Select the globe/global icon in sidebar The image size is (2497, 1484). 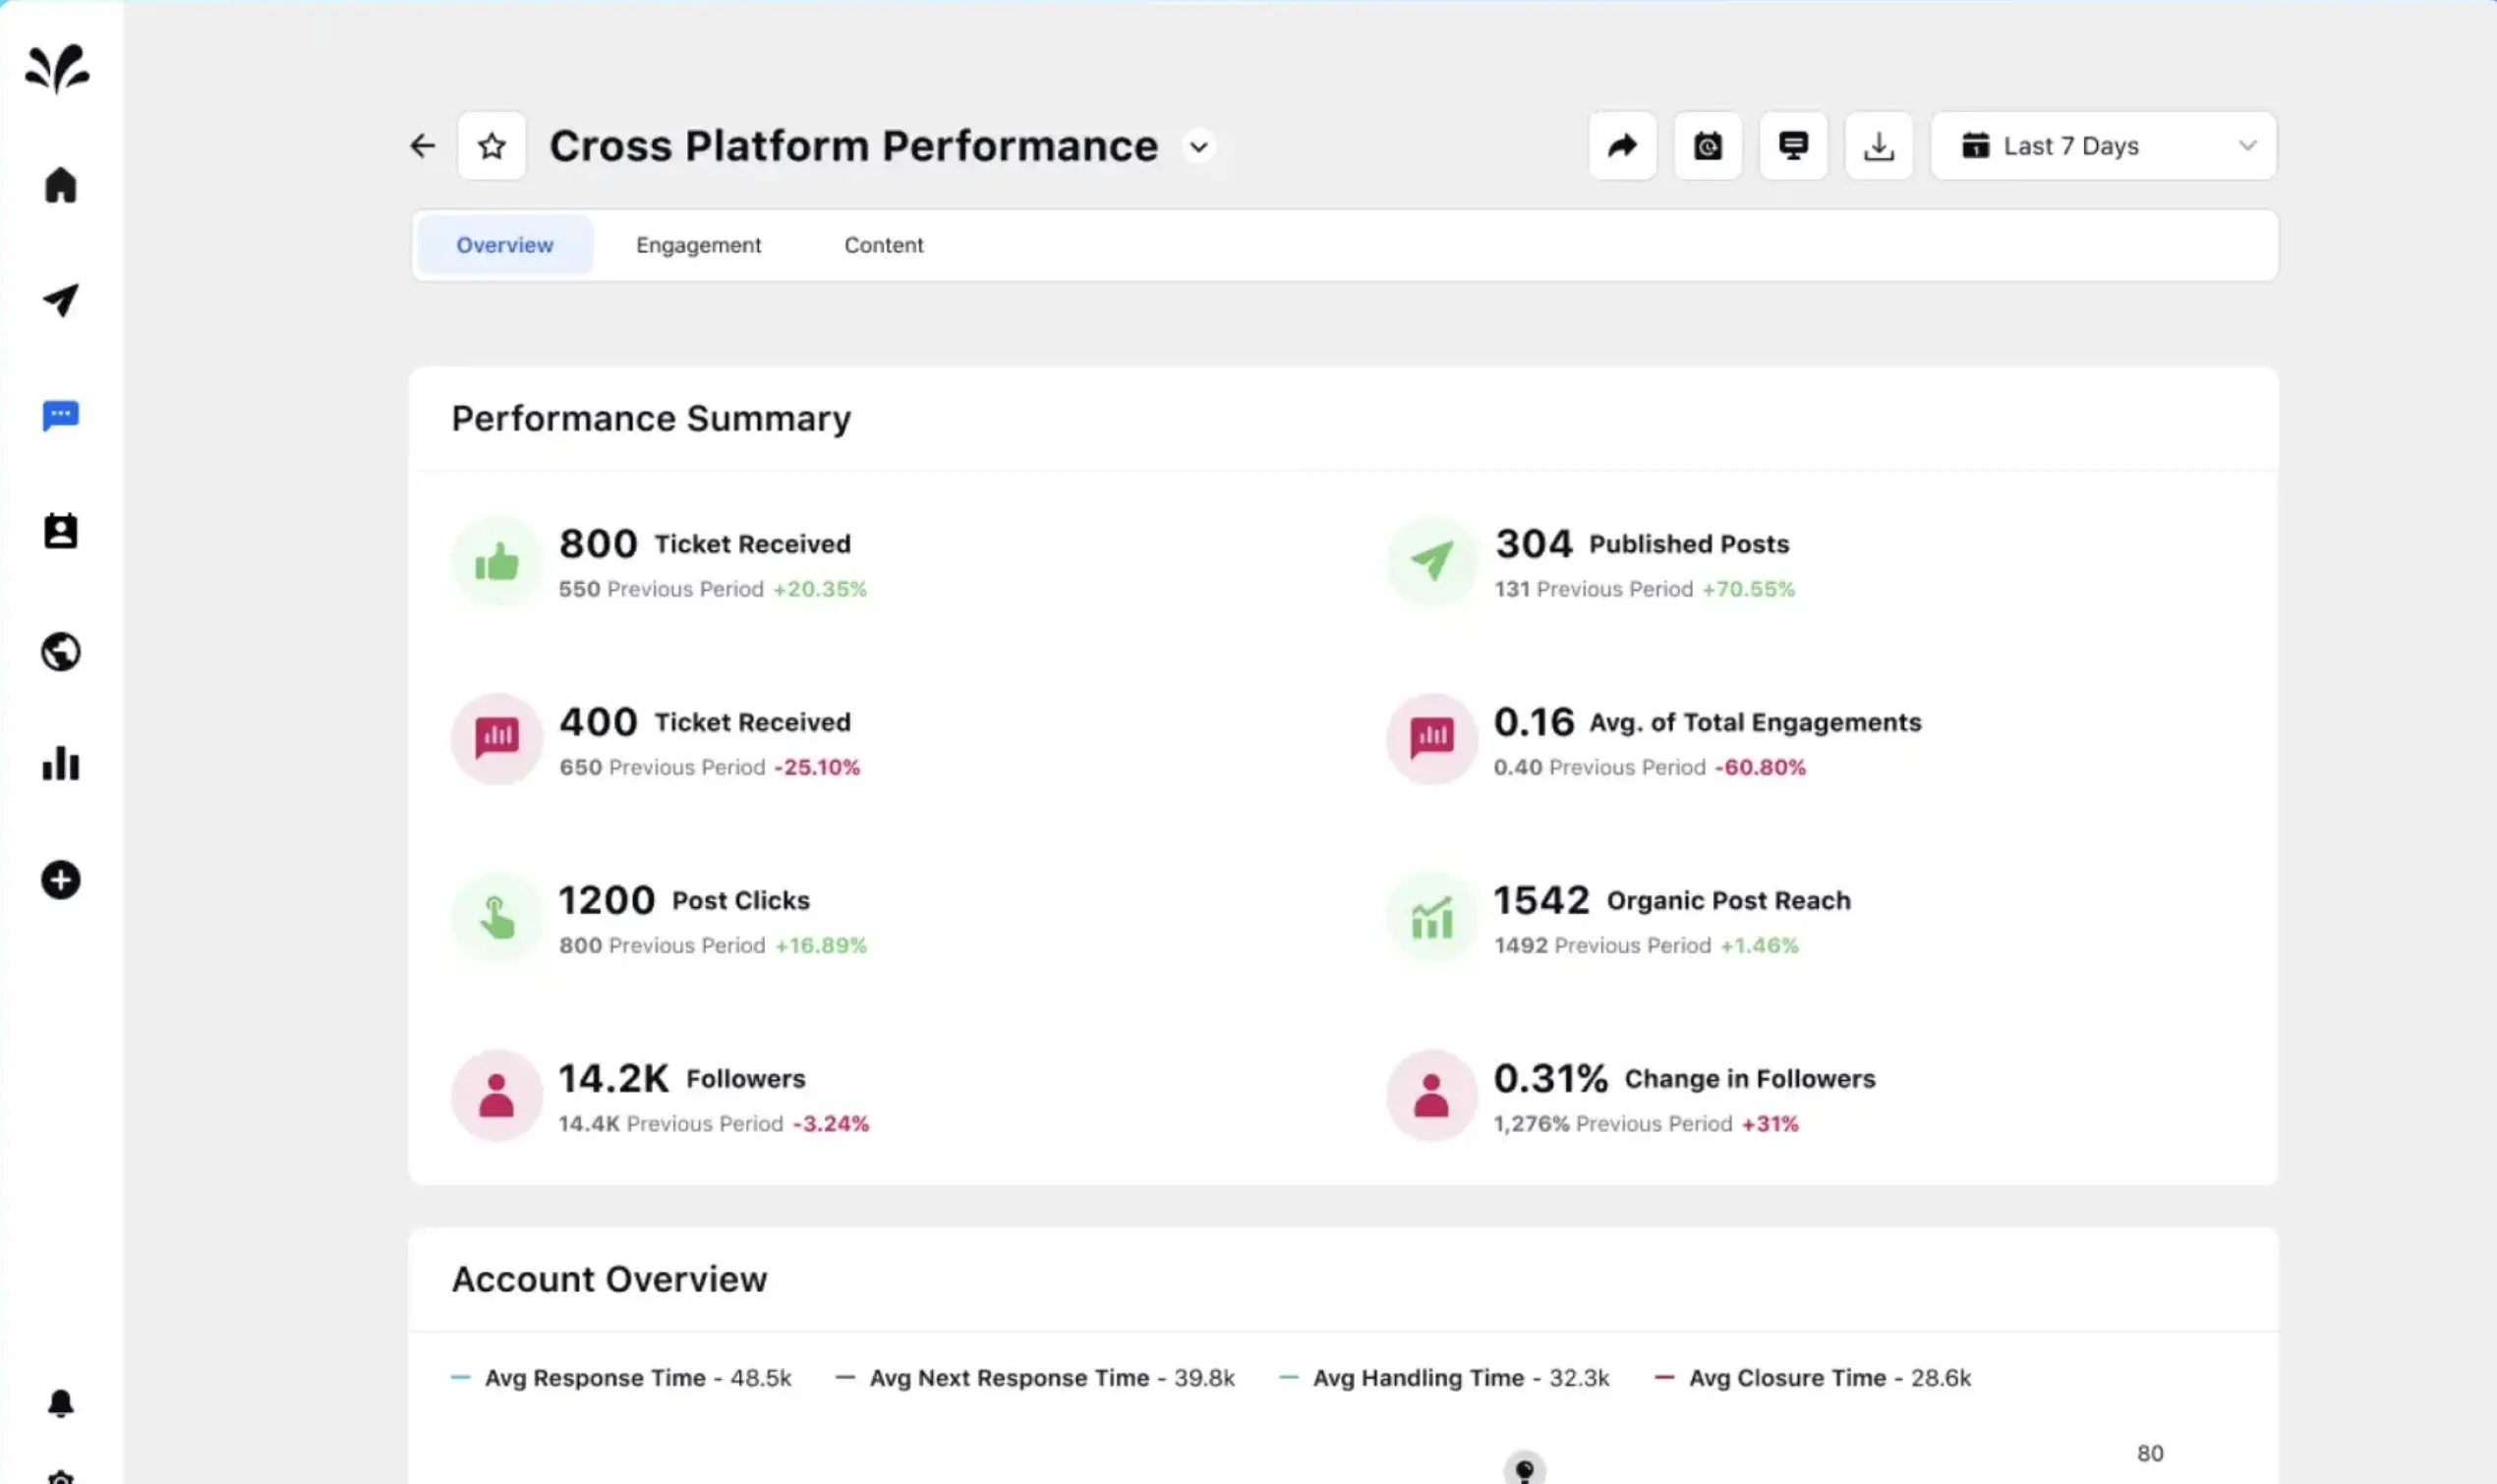coord(60,651)
